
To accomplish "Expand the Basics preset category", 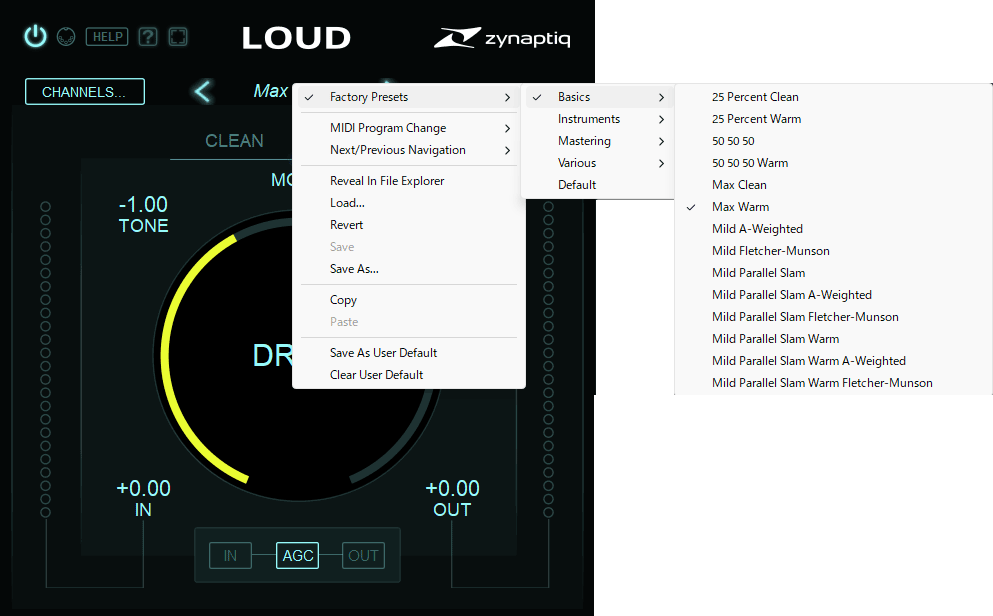I will 598,97.
